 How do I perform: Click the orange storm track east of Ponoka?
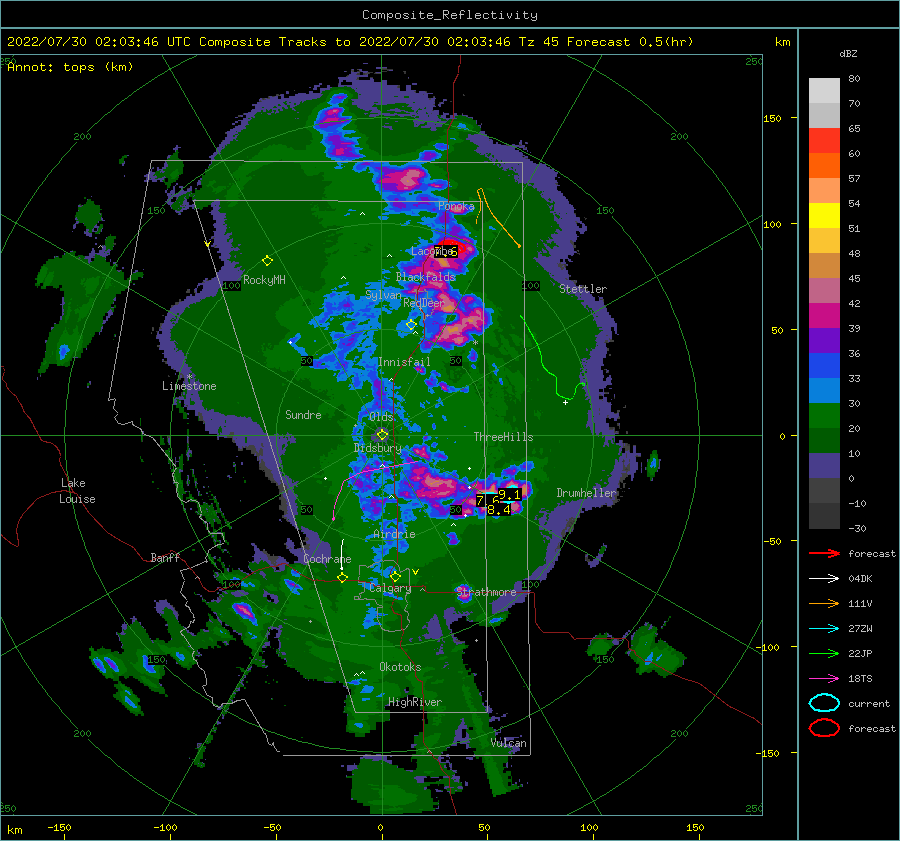point(497,217)
